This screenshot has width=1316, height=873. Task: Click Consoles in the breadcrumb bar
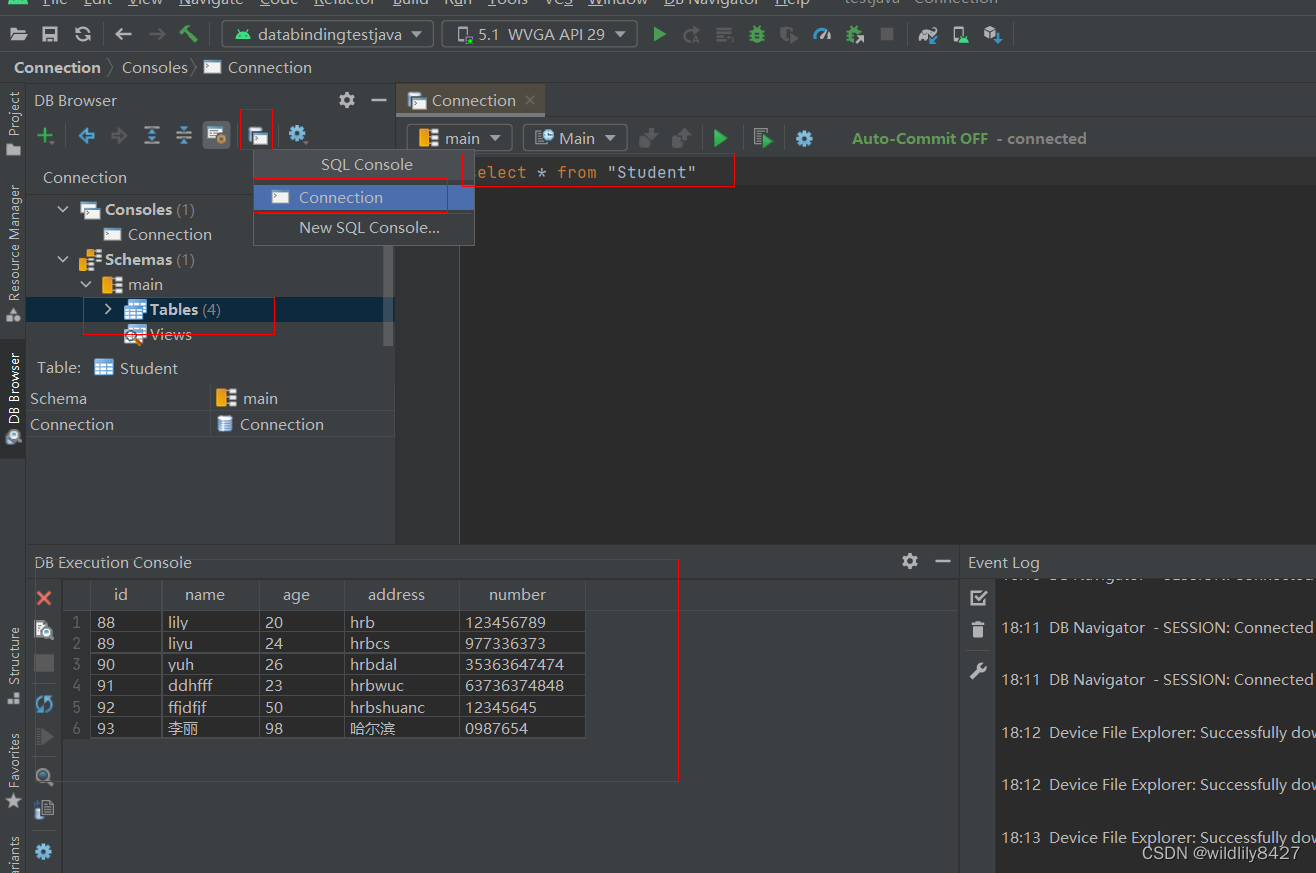155,67
